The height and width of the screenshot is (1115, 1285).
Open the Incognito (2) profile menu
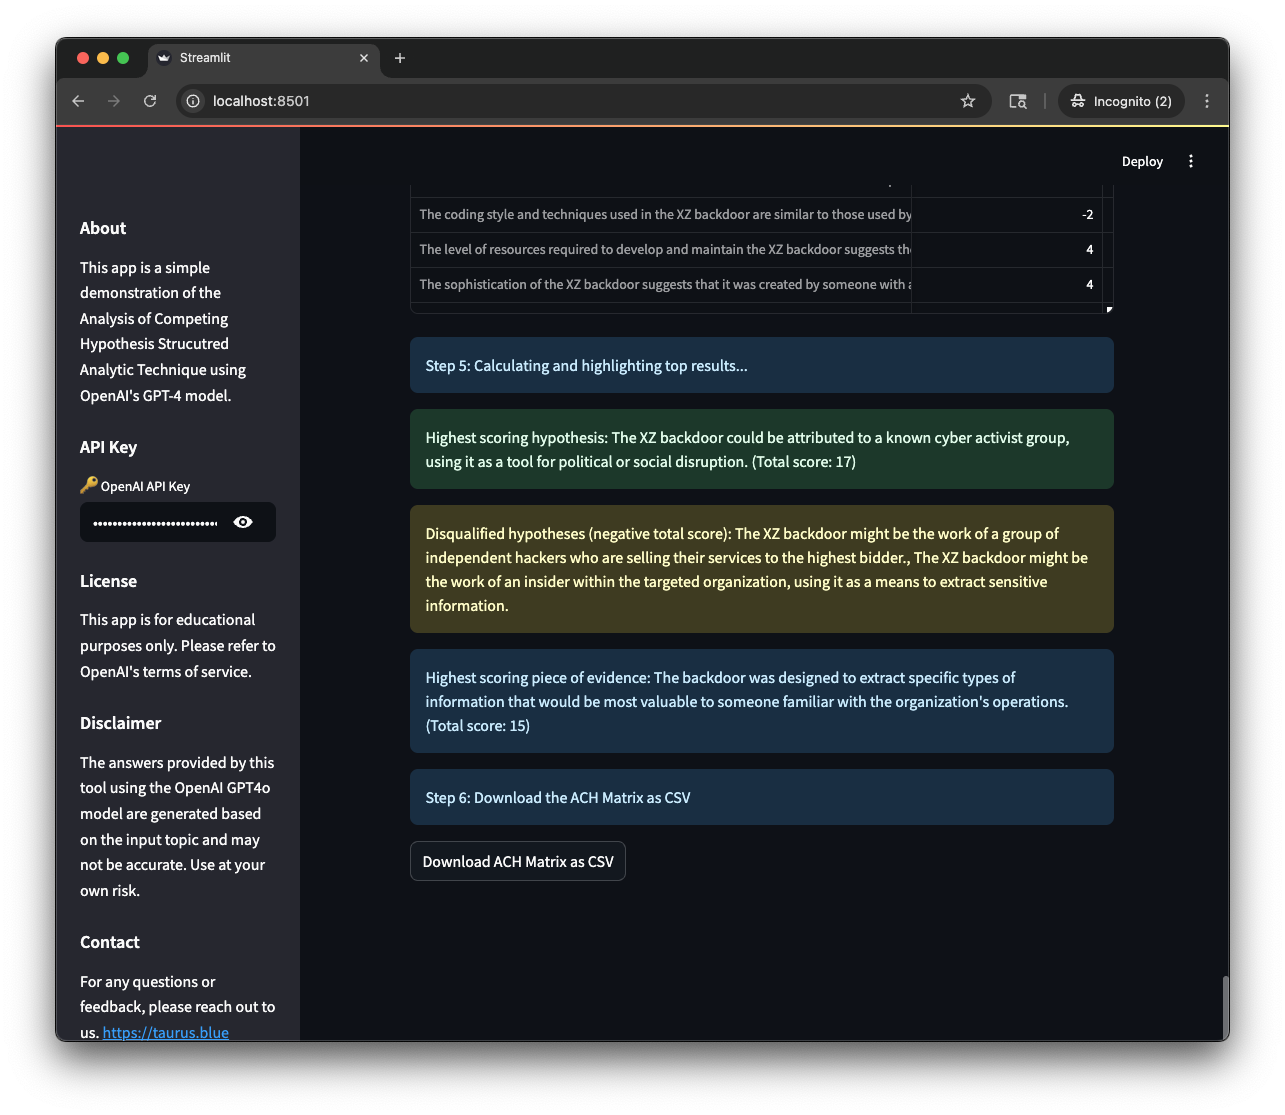click(x=1121, y=101)
